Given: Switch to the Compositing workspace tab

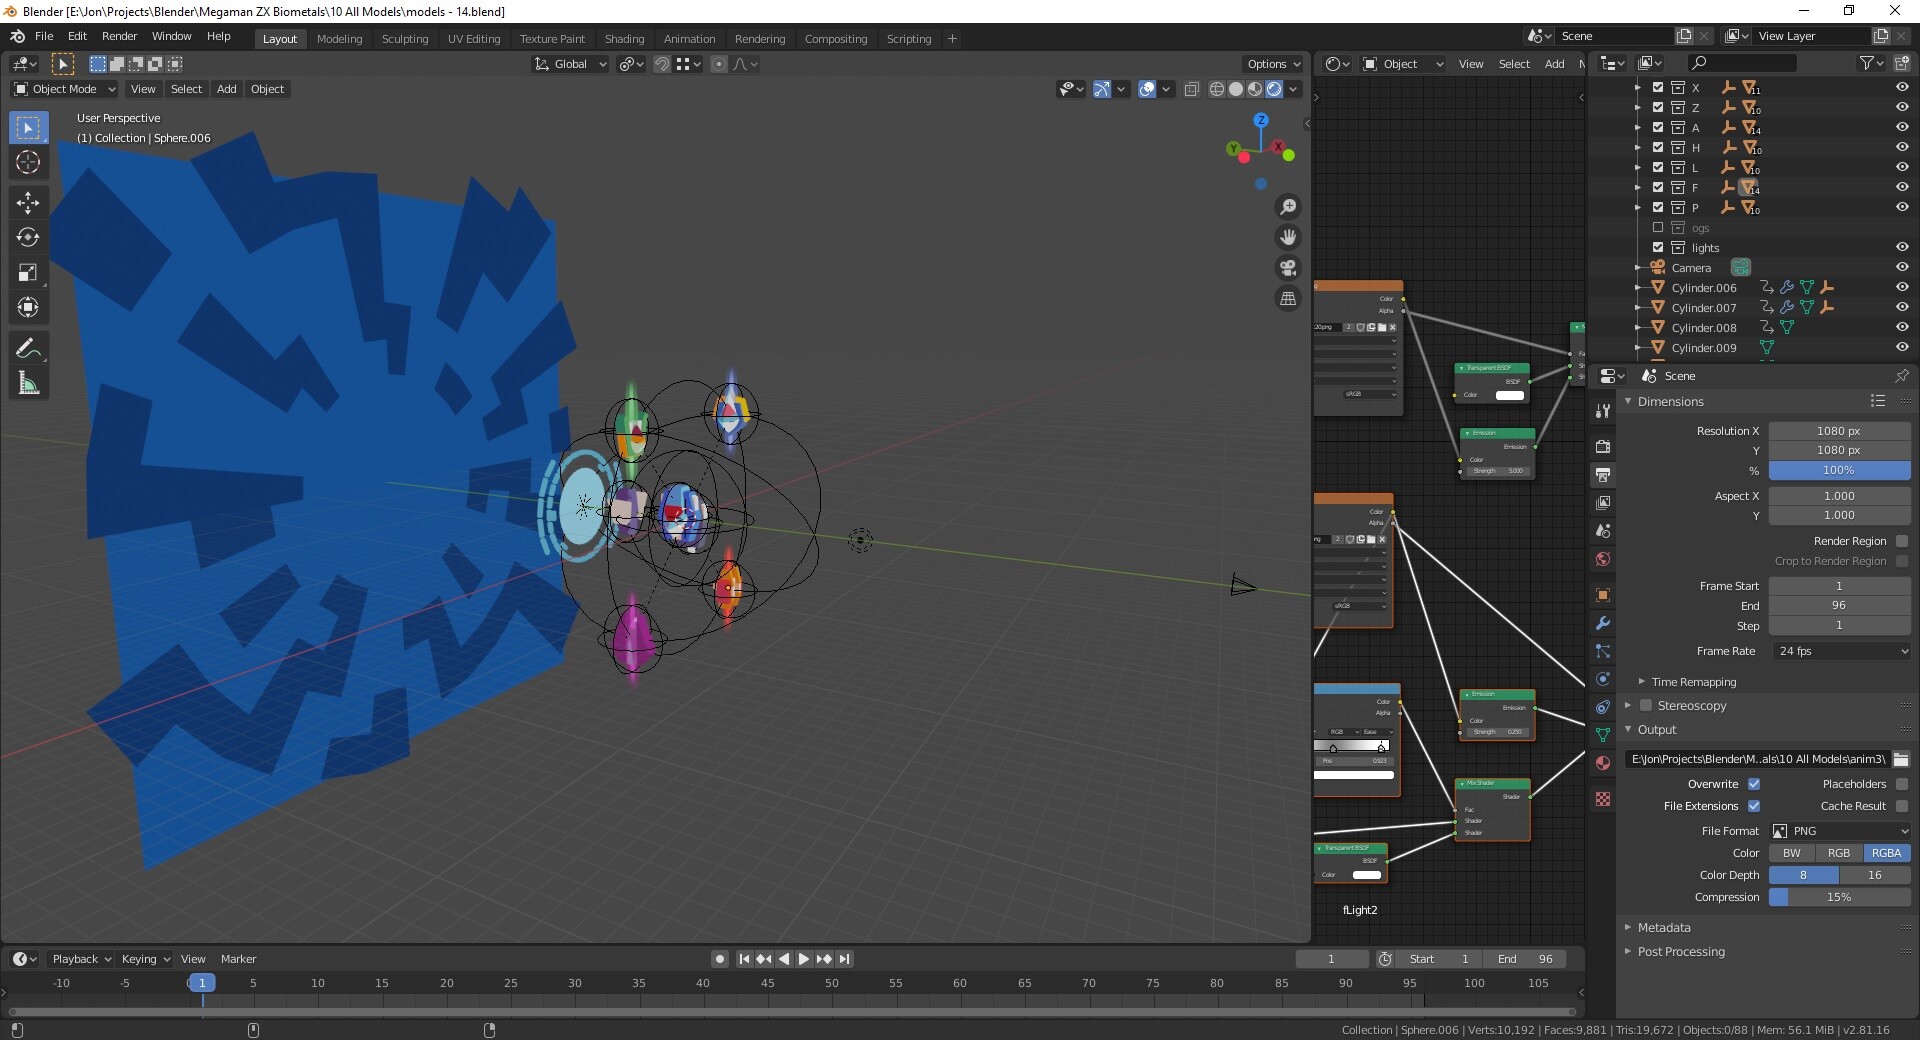Looking at the screenshot, I should tap(836, 39).
